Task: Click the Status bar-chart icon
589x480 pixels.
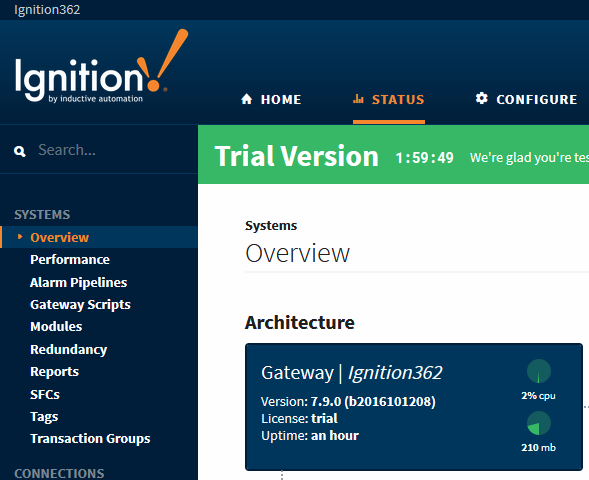Action: 358,99
